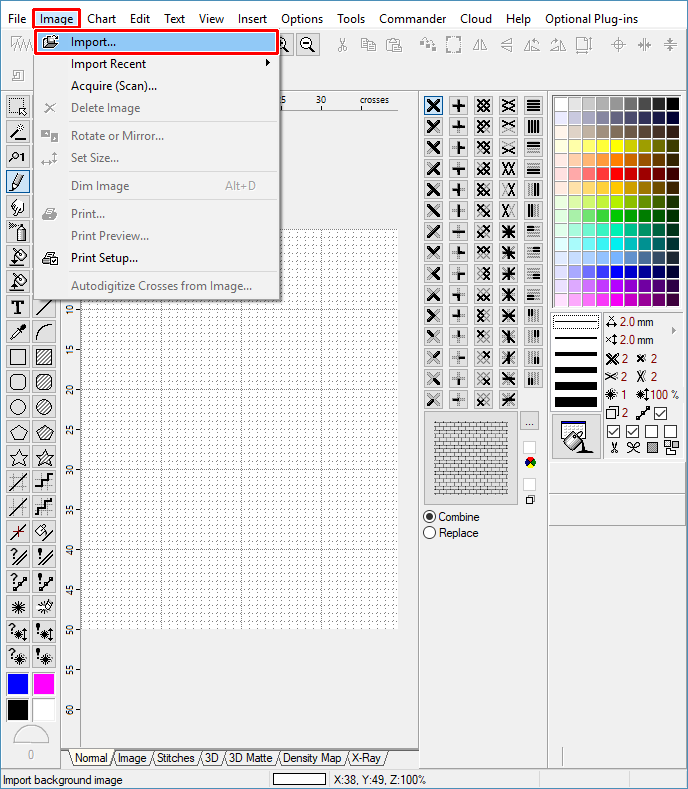Switch to the X-Ray view tab

pyautogui.click(x=366, y=758)
